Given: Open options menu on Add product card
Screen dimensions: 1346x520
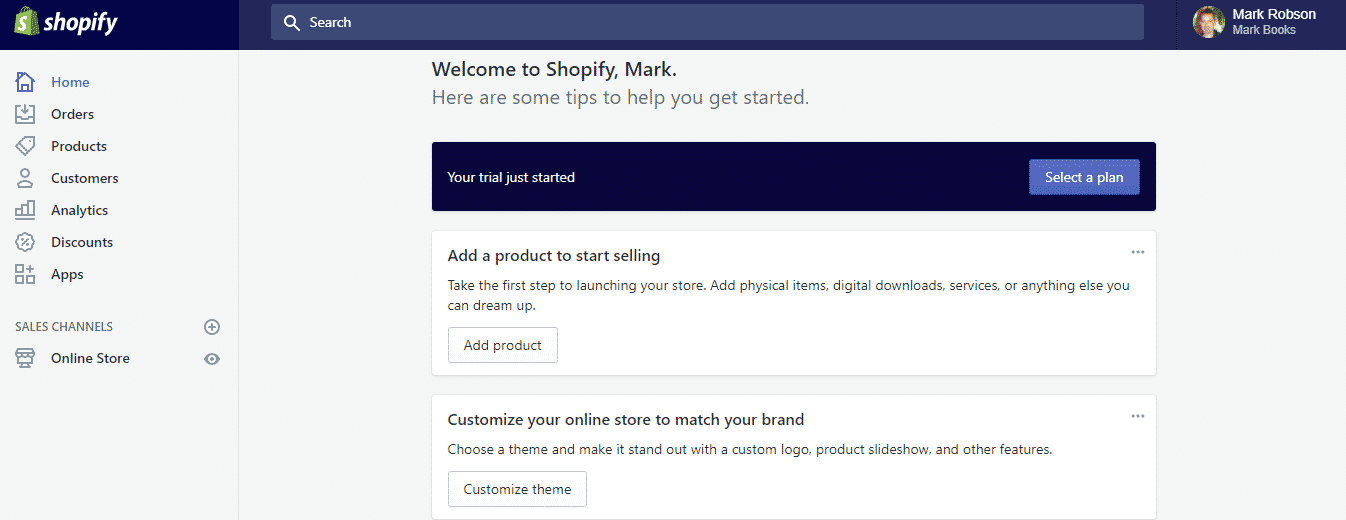Looking at the screenshot, I should point(1138,252).
